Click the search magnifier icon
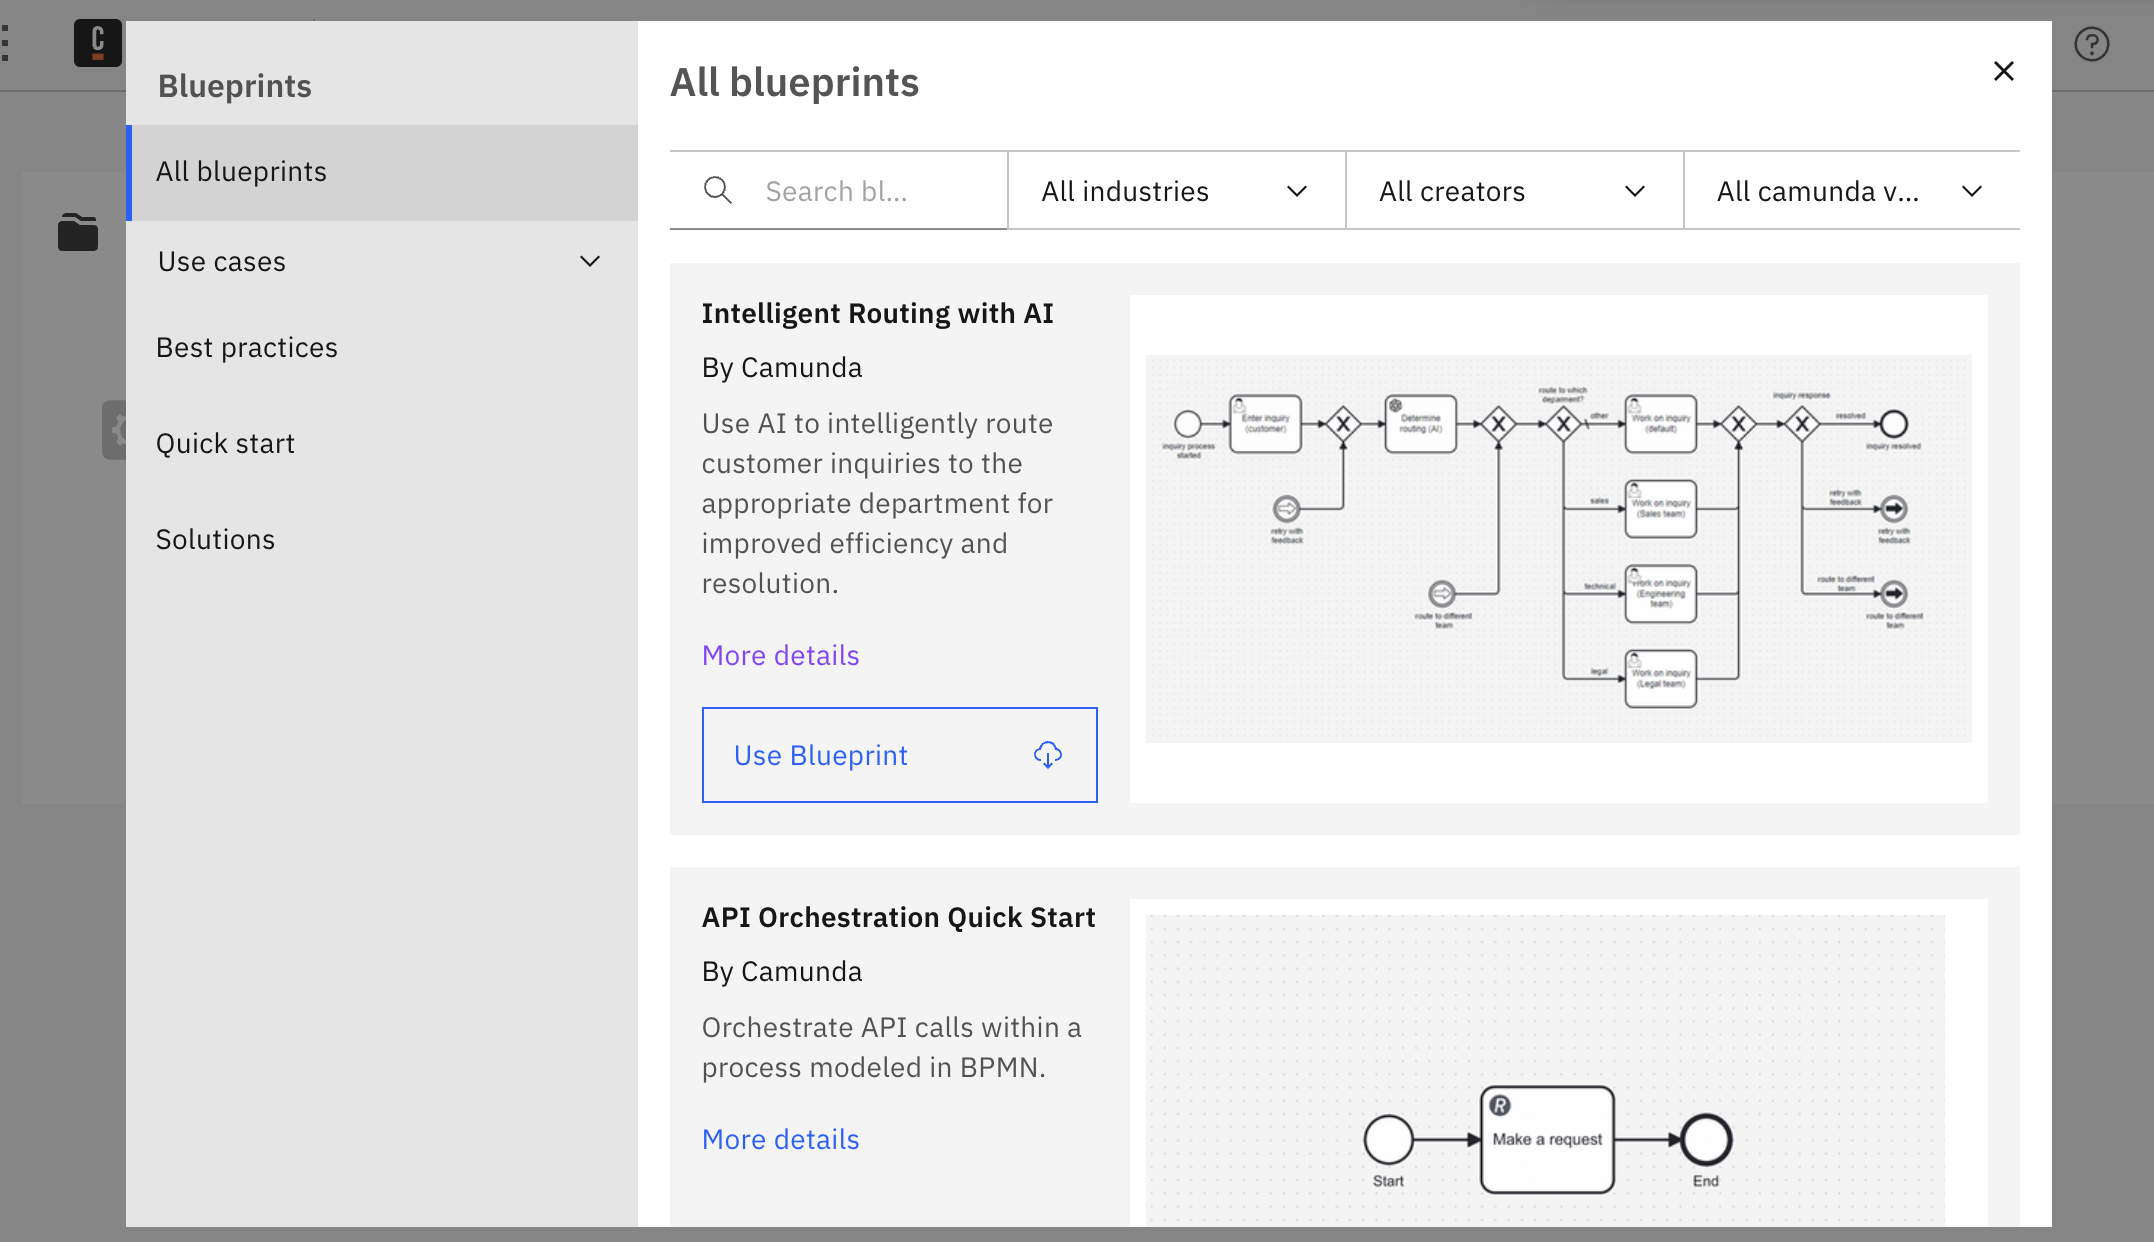 pyautogui.click(x=718, y=190)
